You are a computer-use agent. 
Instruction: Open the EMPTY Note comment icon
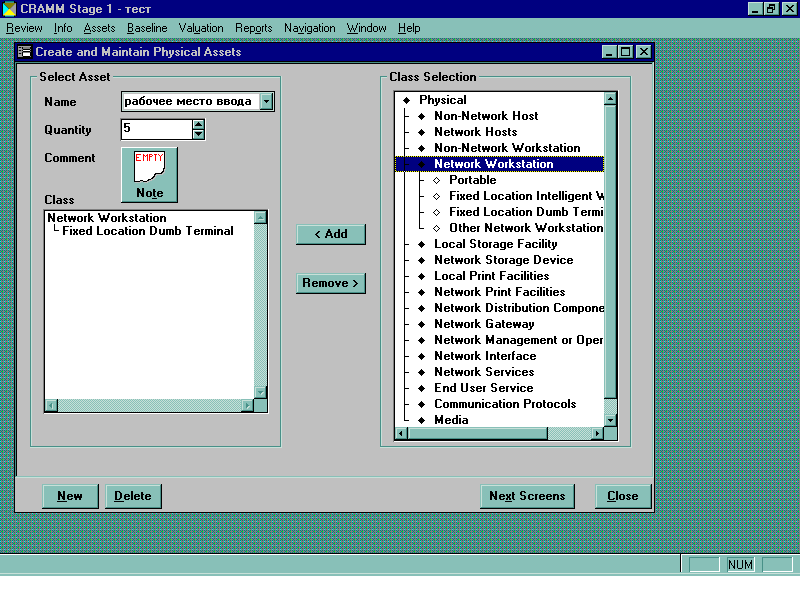(149, 174)
